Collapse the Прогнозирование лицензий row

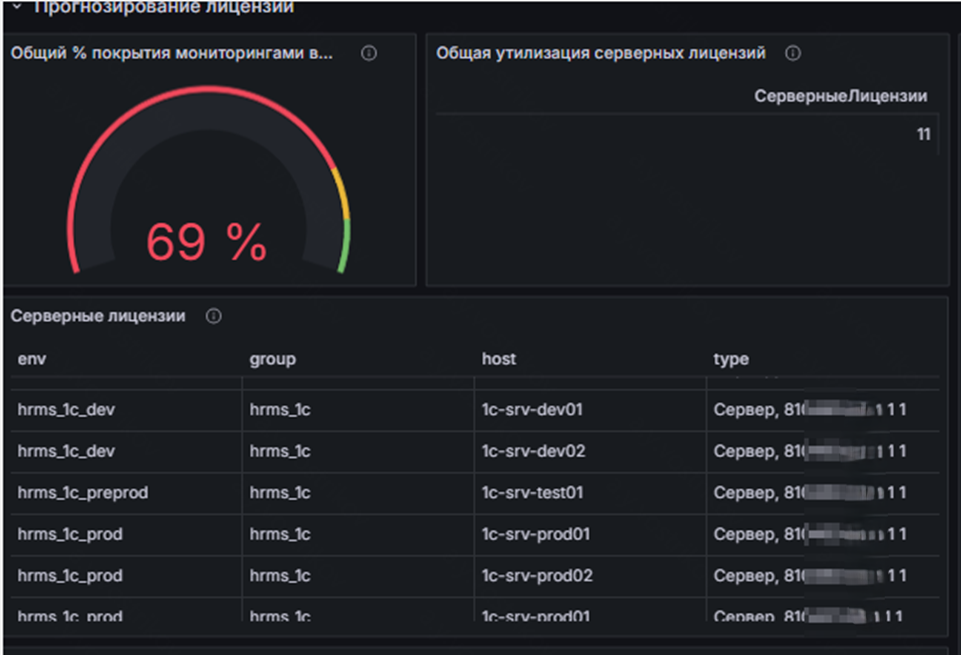pyautogui.click(x=17, y=7)
